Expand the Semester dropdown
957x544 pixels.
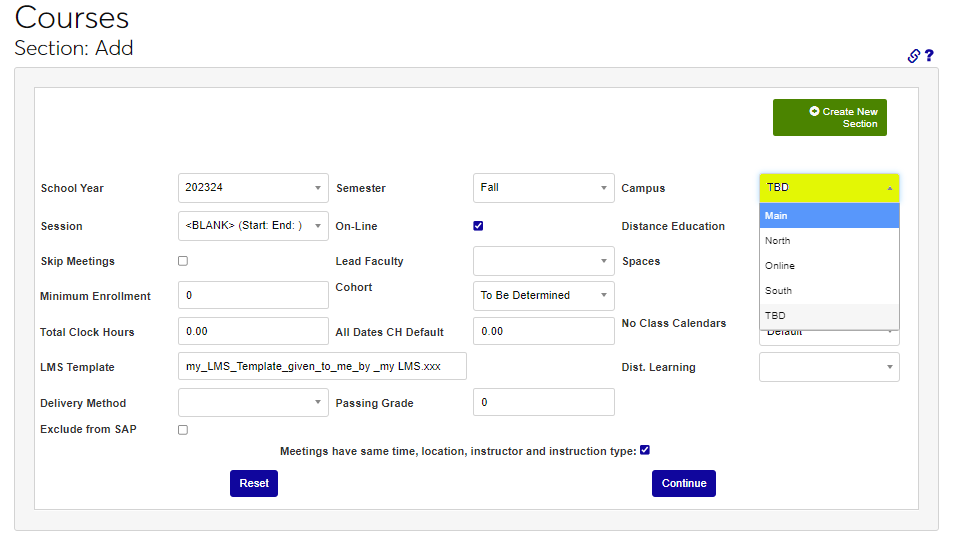tap(543, 188)
